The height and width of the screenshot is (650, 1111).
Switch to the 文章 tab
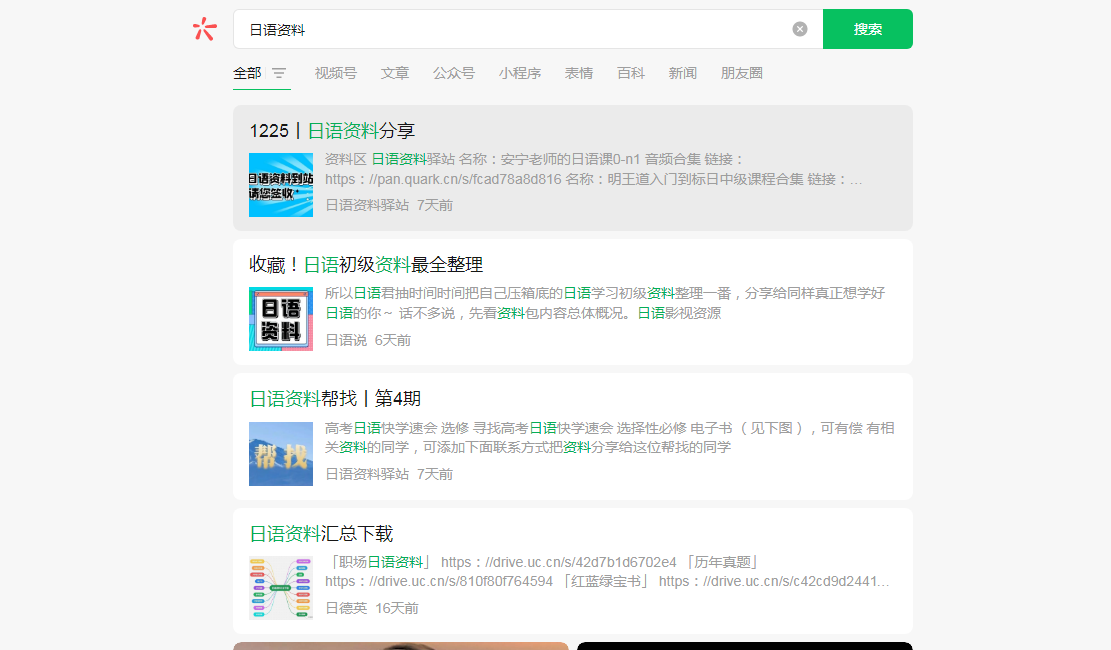click(x=394, y=73)
